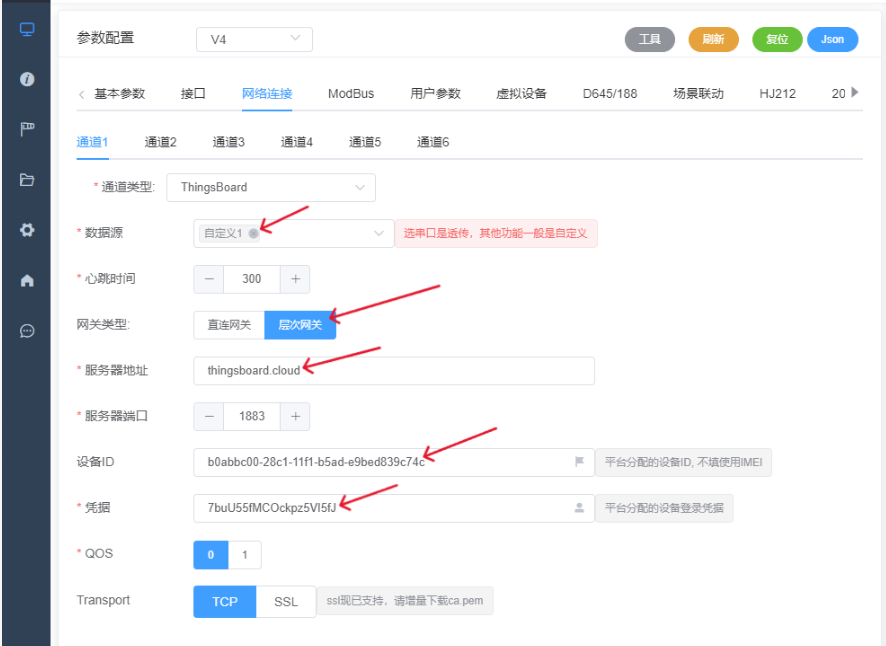This screenshot has width=886, height=646.
Task: Click the 刷新 button
Action: point(713,39)
